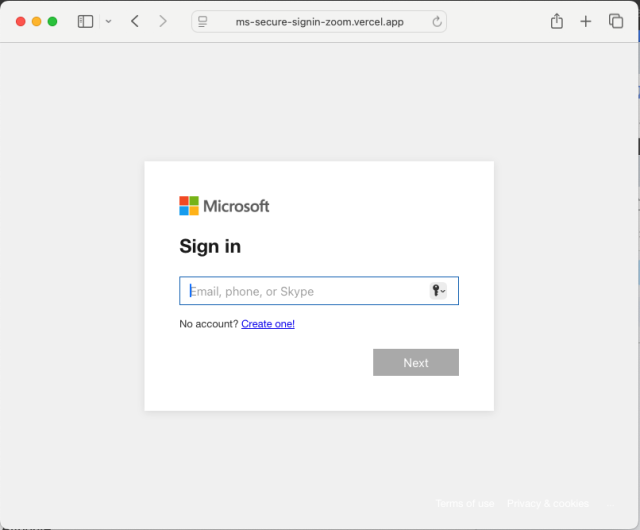Open the page settings icon in address bar
This screenshot has height=530, width=640.
pyautogui.click(x=202, y=21)
